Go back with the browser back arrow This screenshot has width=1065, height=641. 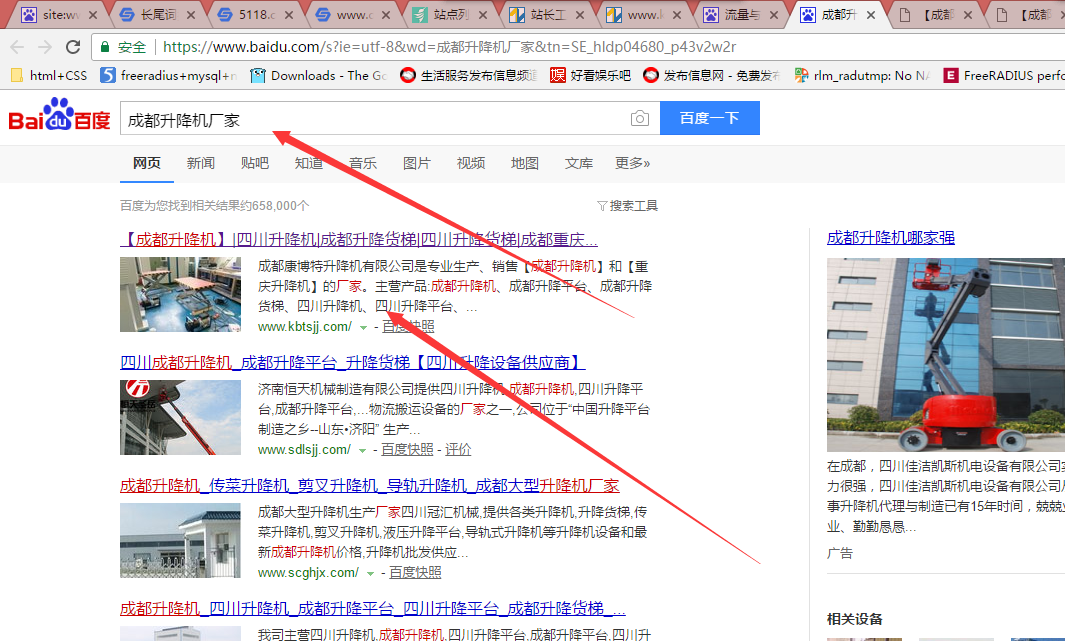coord(18,47)
